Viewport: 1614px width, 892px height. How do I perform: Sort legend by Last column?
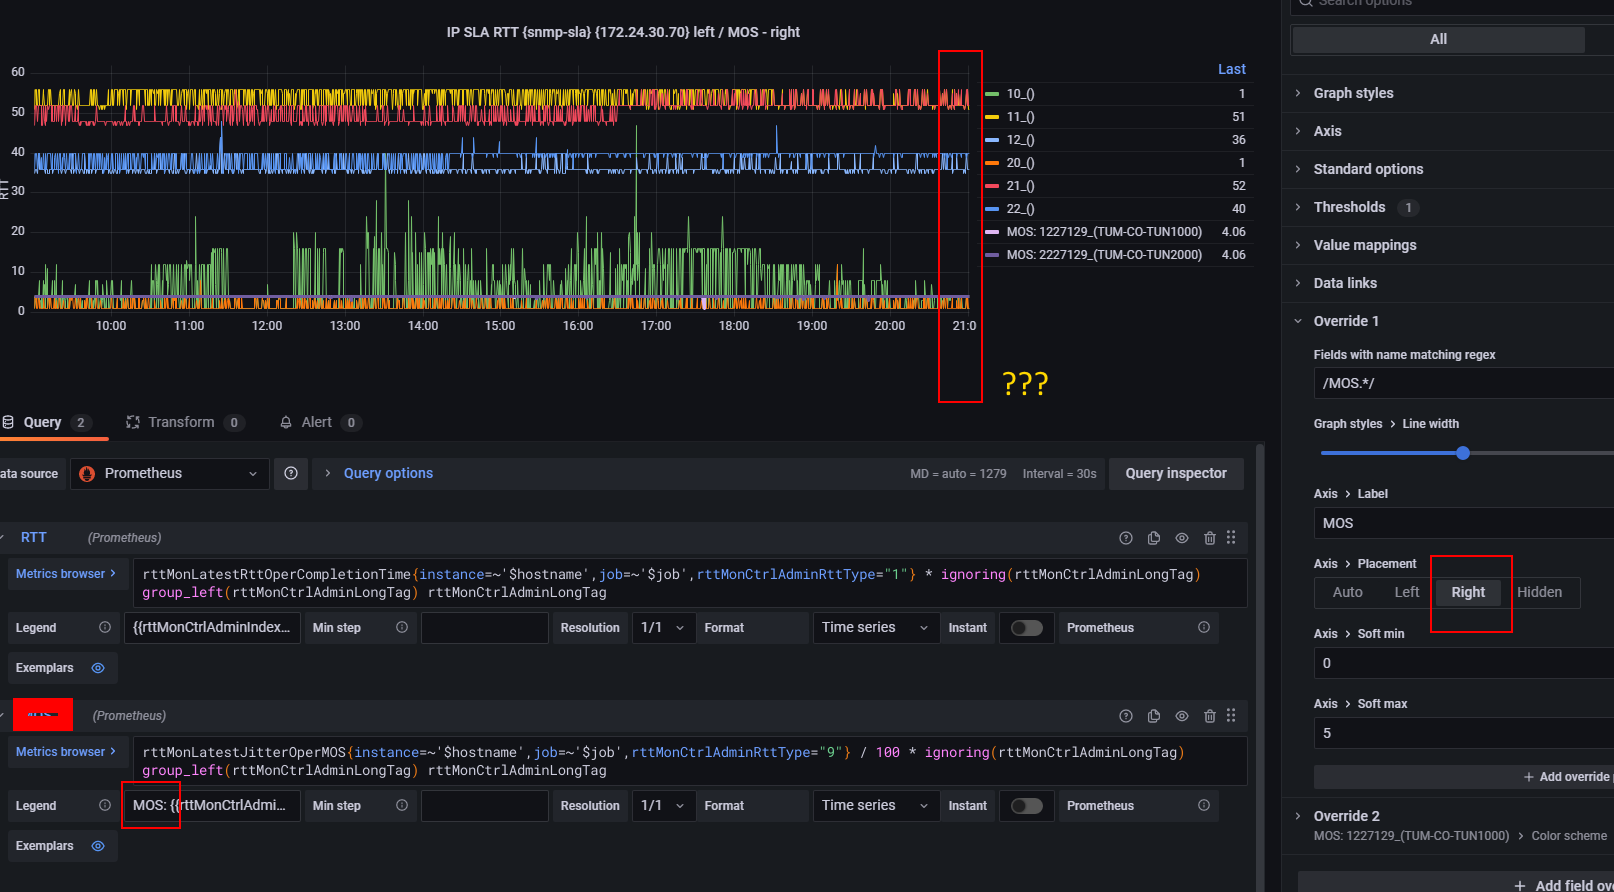pos(1231,69)
